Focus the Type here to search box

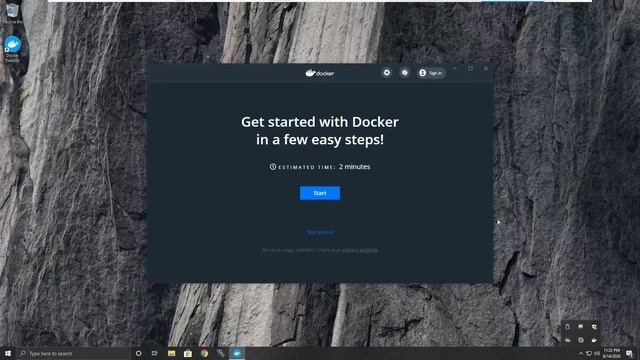74,353
